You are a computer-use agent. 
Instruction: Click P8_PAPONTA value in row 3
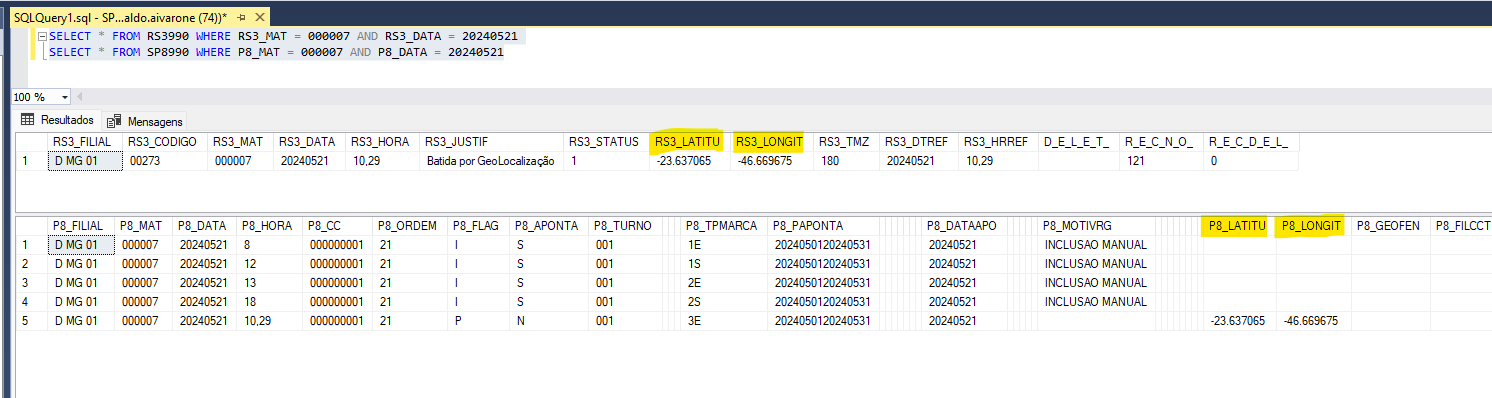click(823, 283)
